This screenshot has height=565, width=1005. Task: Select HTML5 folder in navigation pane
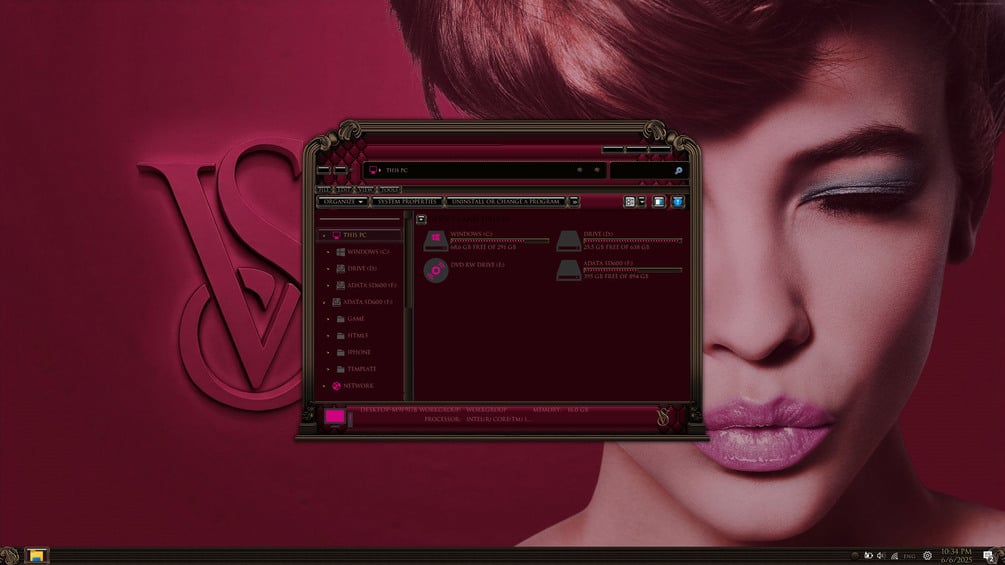pos(357,335)
